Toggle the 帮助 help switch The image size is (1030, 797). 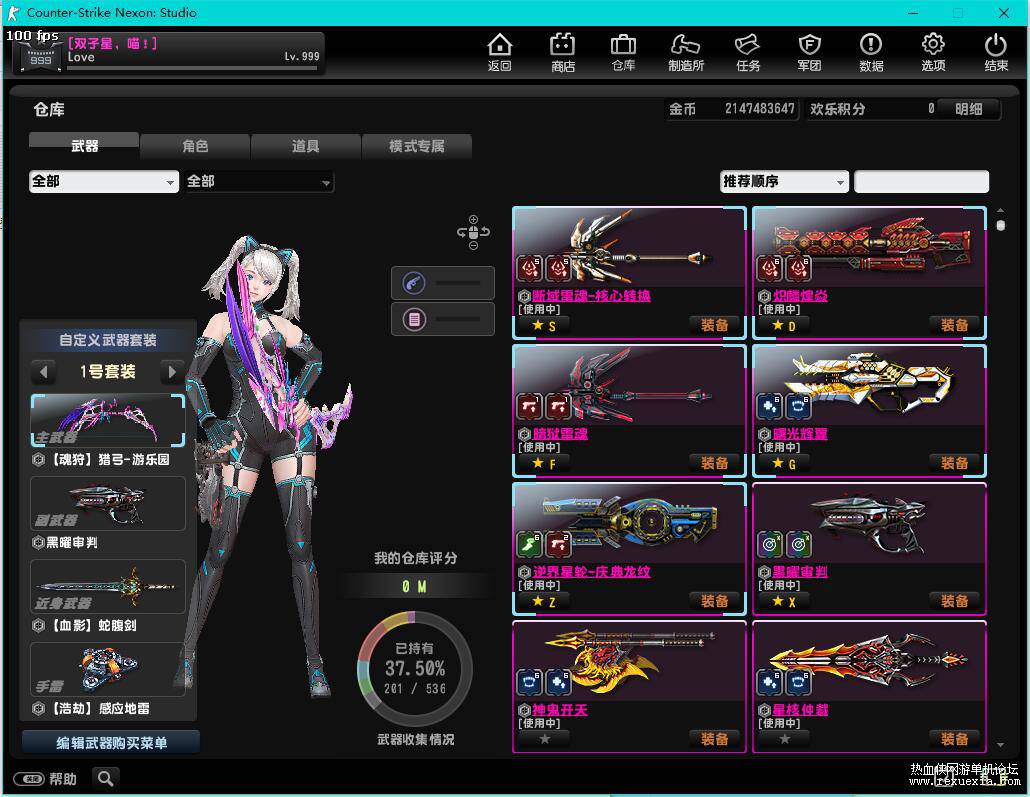click(x=29, y=779)
